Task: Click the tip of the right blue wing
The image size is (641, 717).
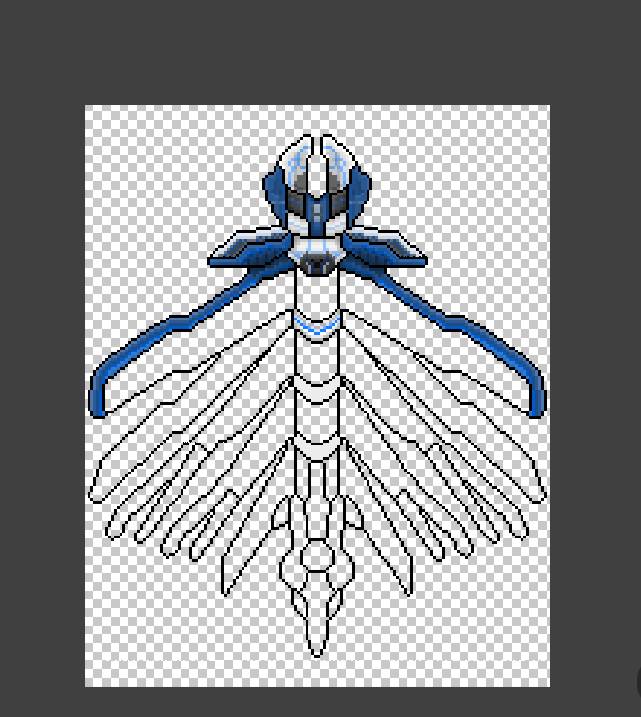Action: click(x=536, y=399)
